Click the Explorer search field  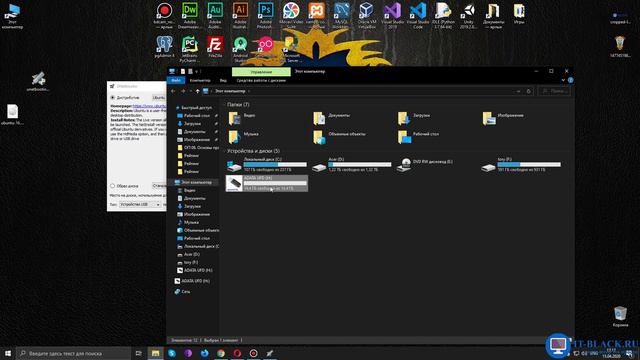[x=554, y=91]
